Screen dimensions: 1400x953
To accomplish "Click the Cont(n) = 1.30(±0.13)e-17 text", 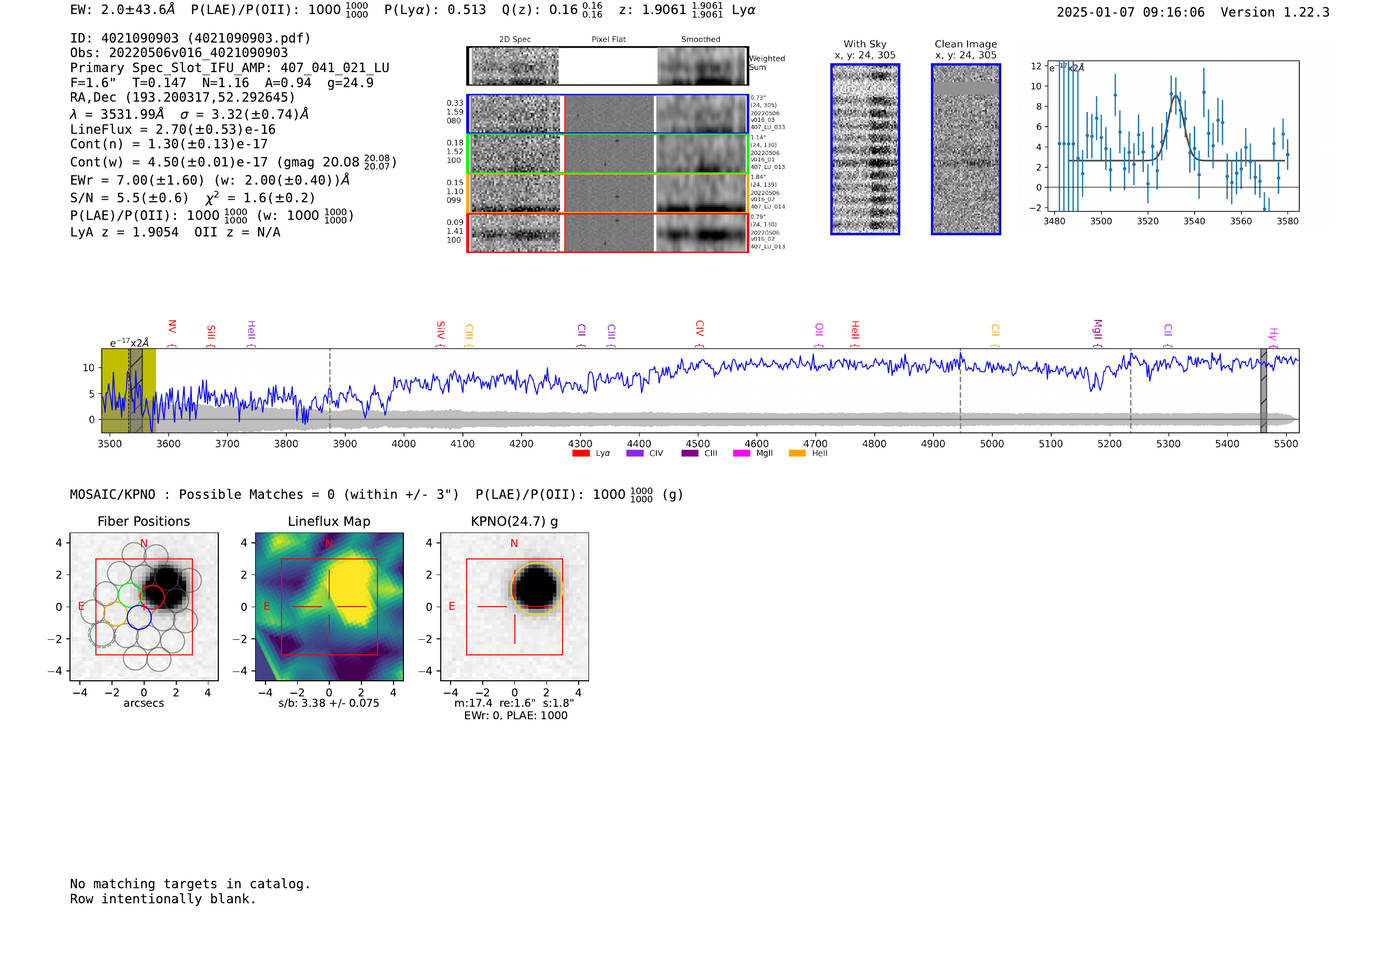I will 169,144.
